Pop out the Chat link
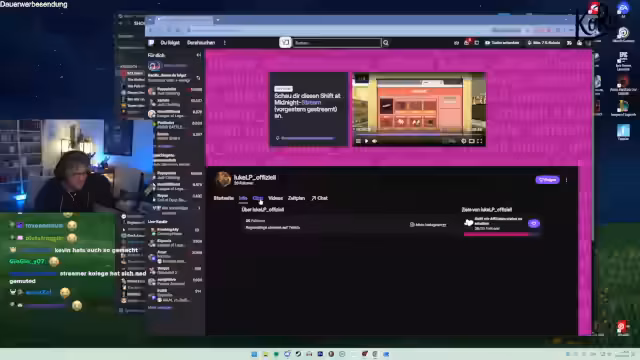 320,198
